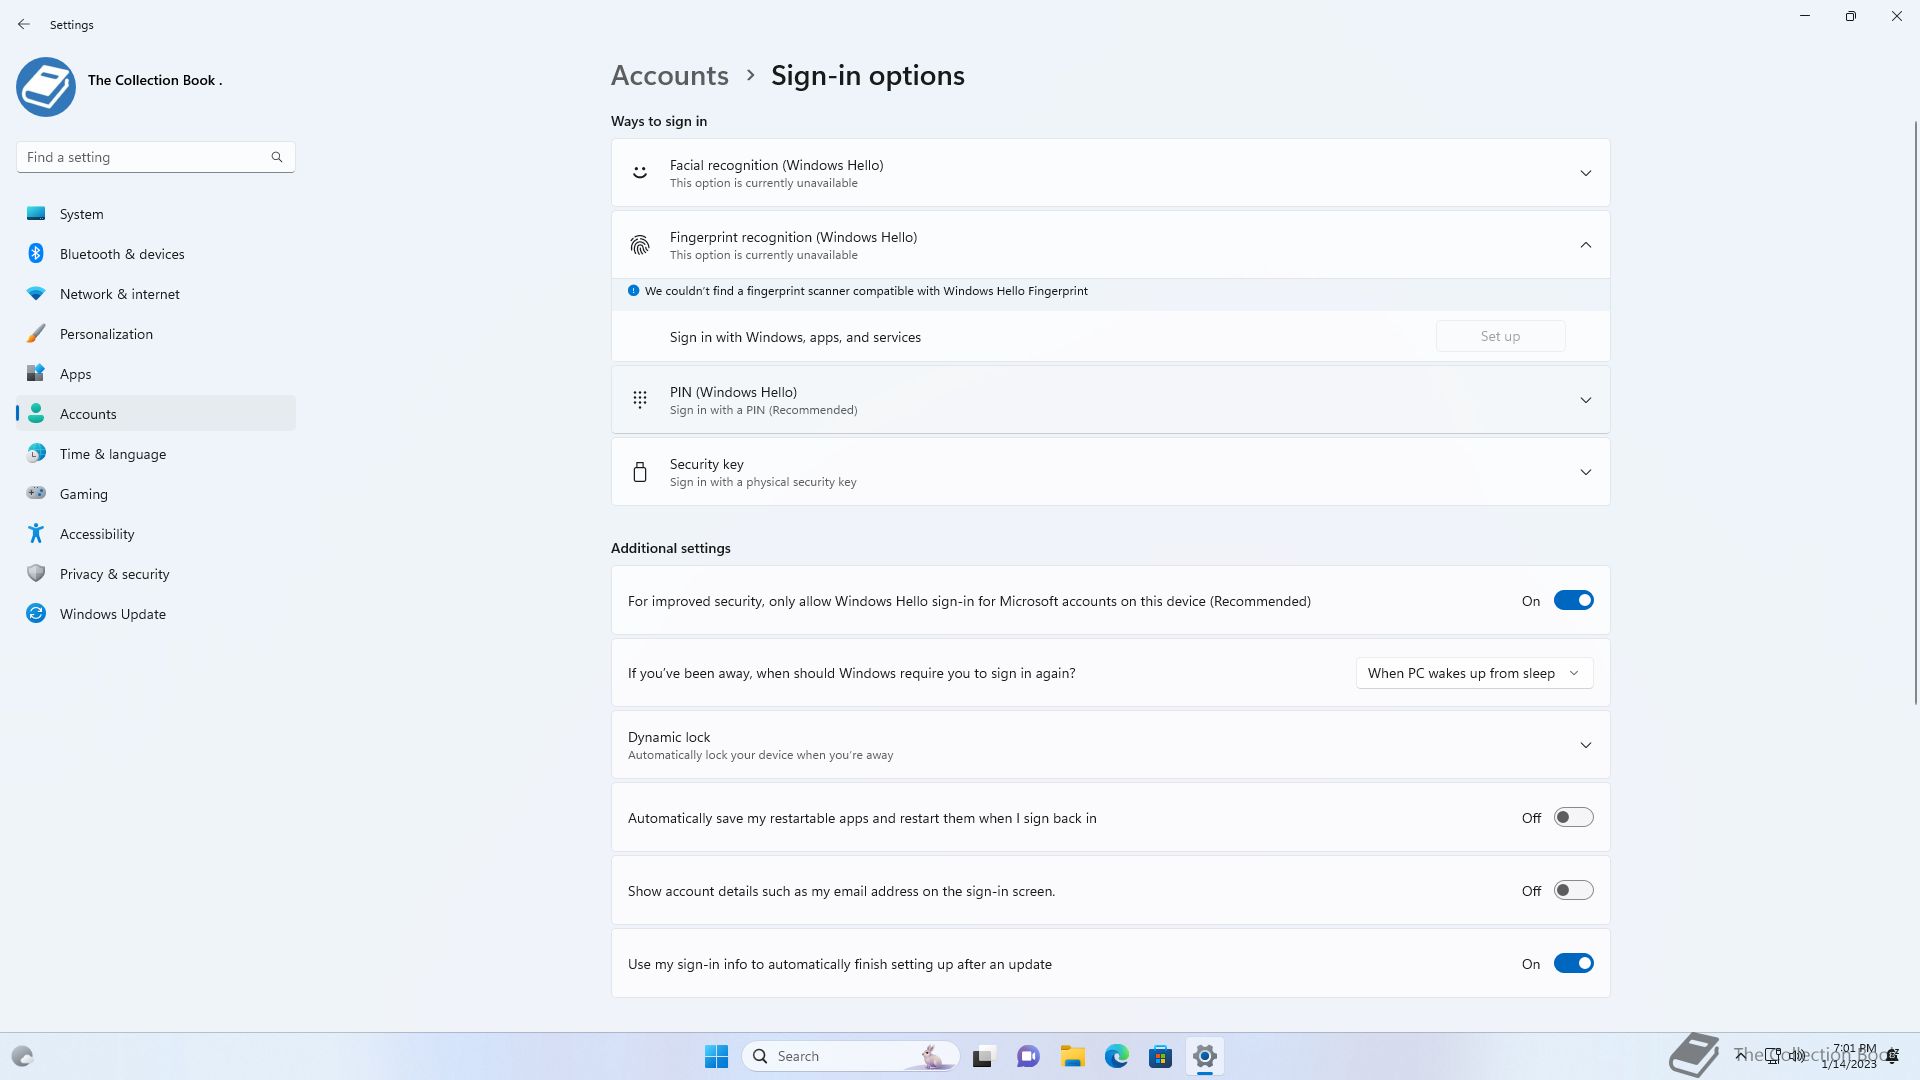1920x1080 pixels.
Task: Click the widgets icon at taskbar left
Action: point(22,1056)
